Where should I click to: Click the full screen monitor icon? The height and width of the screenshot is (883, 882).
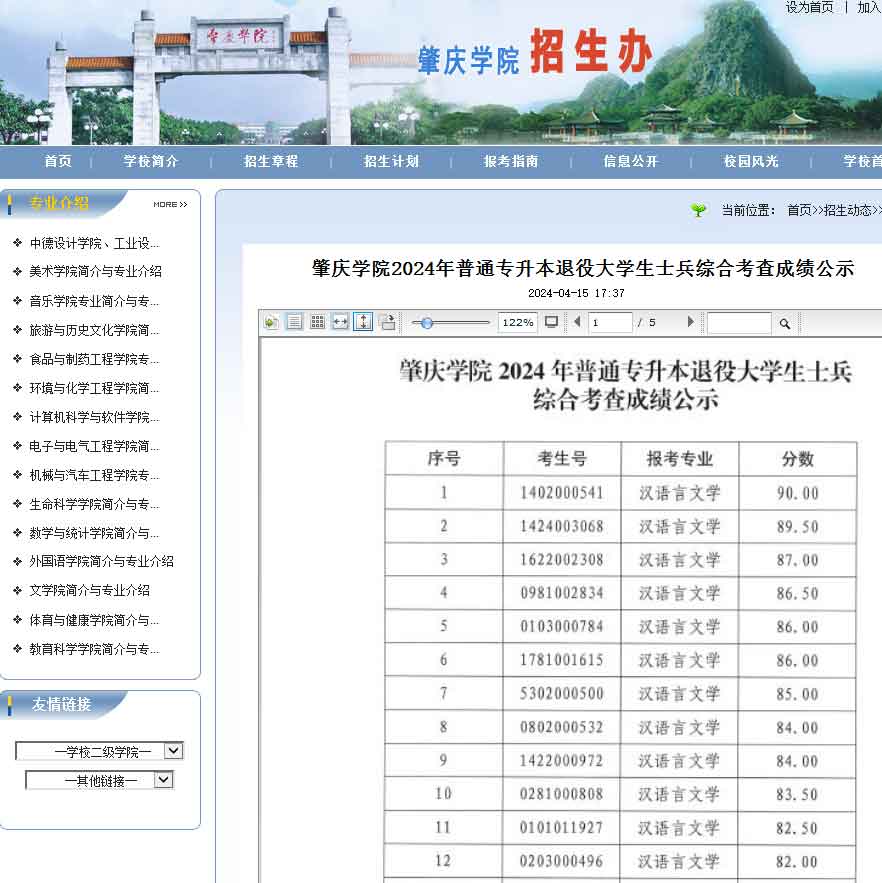[551, 322]
